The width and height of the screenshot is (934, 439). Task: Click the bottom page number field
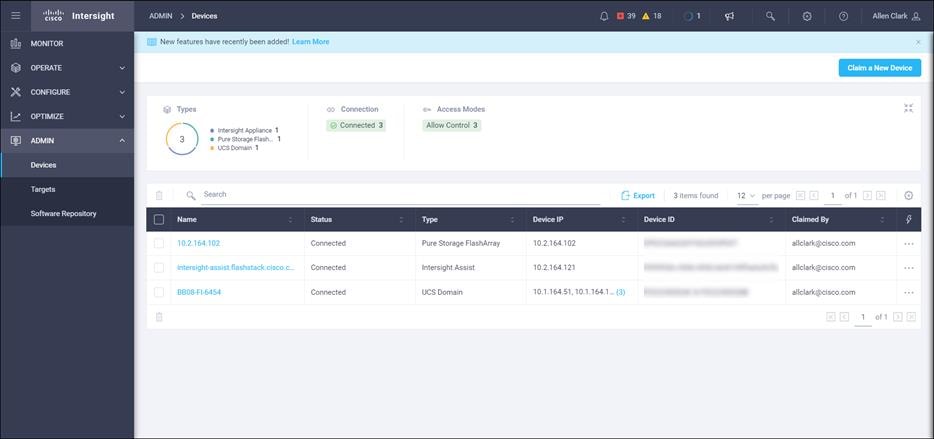[x=863, y=317]
